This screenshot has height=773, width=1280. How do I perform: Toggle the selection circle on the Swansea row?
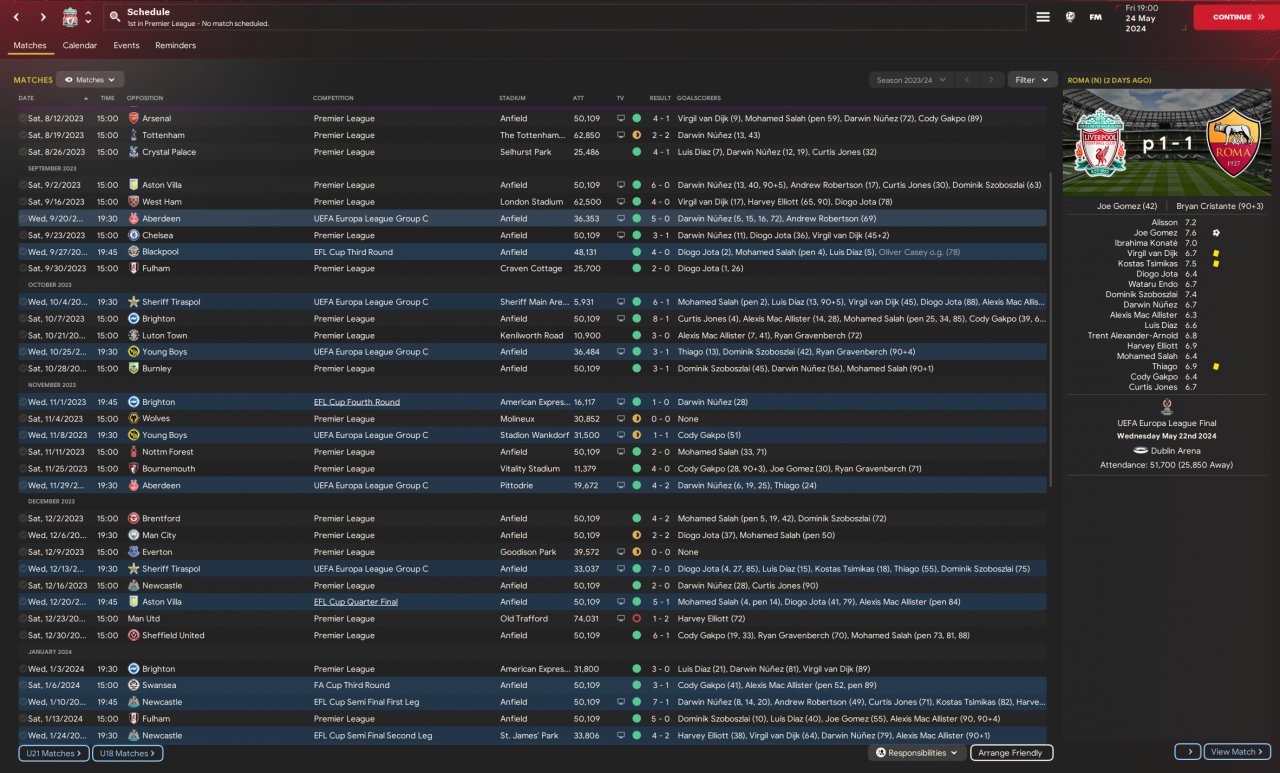[23, 685]
